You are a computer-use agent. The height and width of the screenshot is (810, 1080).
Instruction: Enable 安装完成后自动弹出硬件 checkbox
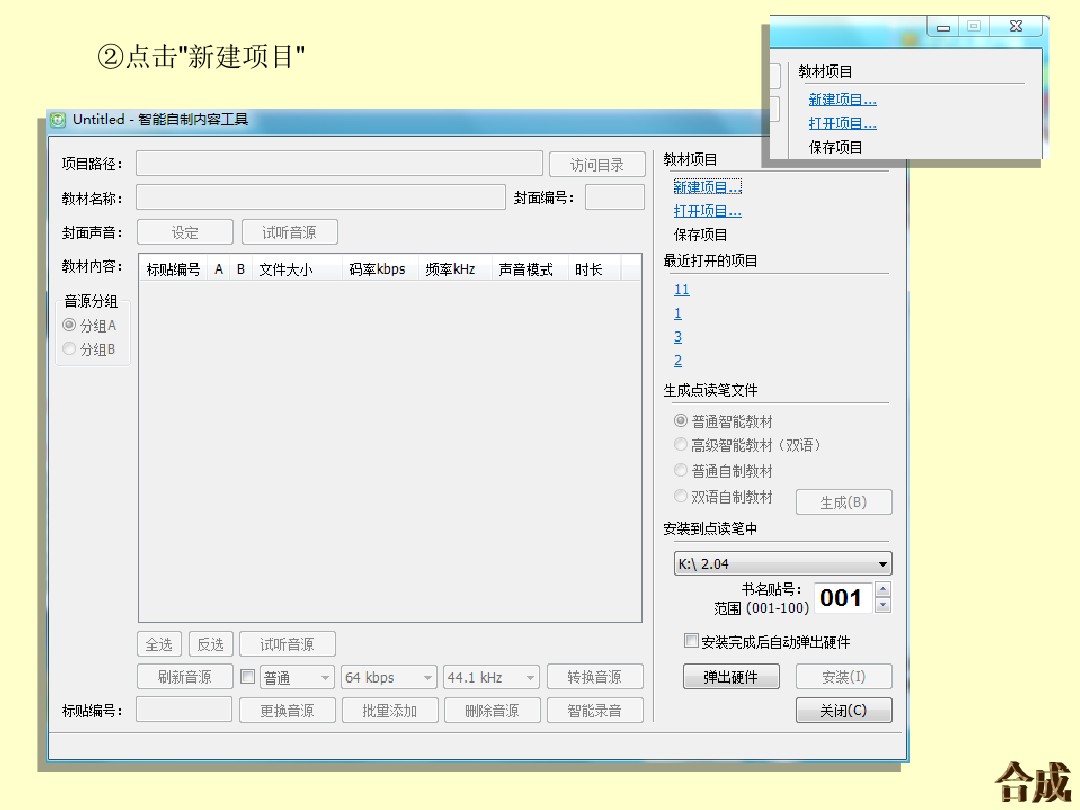(x=691, y=641)
